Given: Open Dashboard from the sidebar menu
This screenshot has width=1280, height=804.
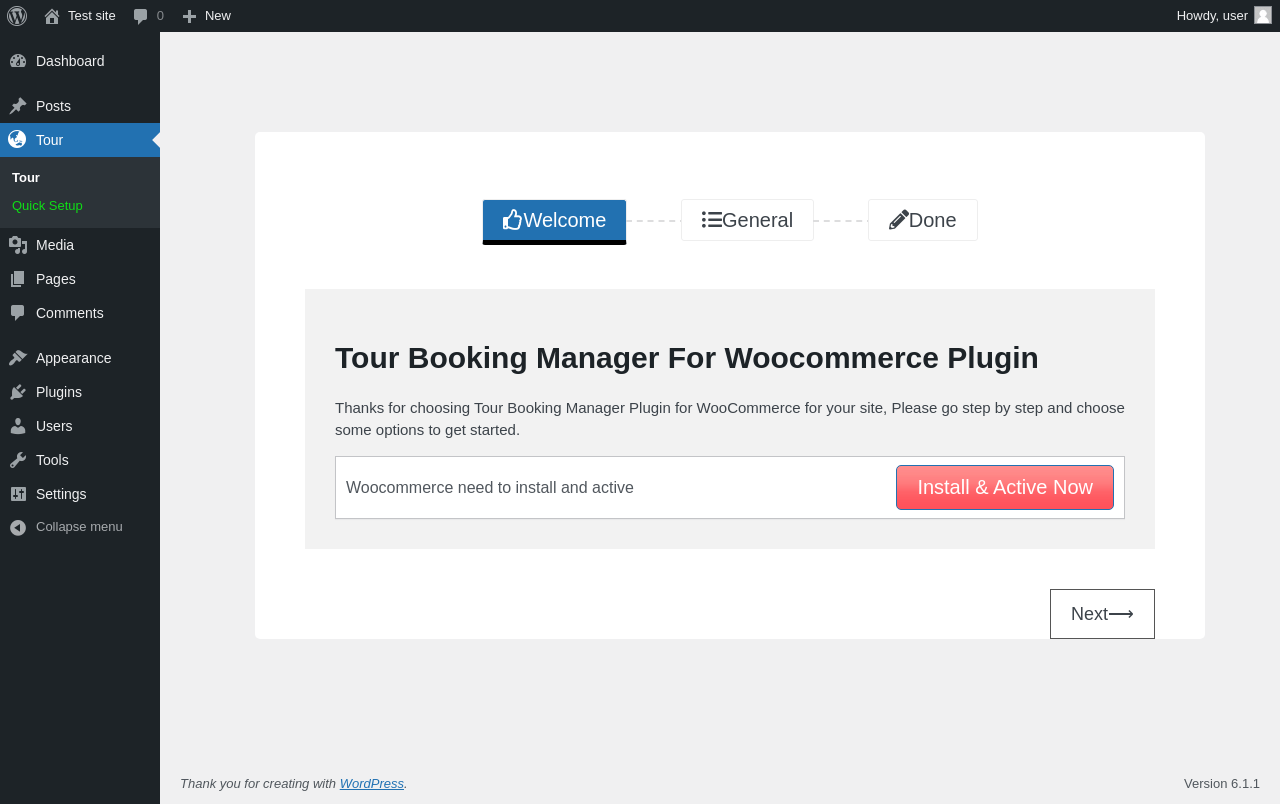Looking at the screenshot, I should pos(80,61).
